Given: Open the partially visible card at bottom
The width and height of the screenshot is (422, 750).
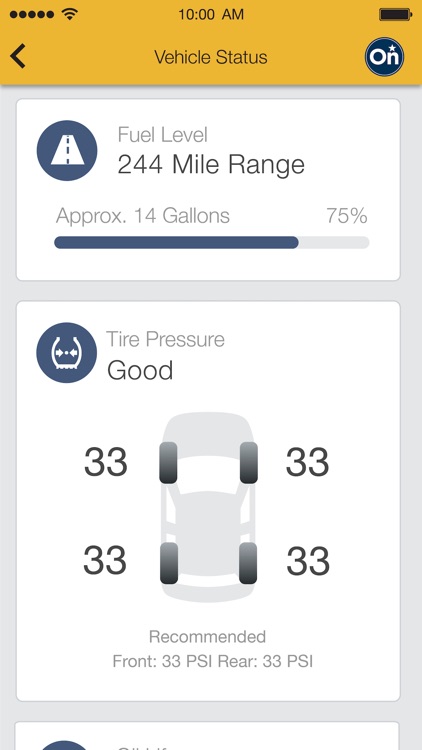Looking at the screenshot, I should pyautogui.click(x=207, y=736).
